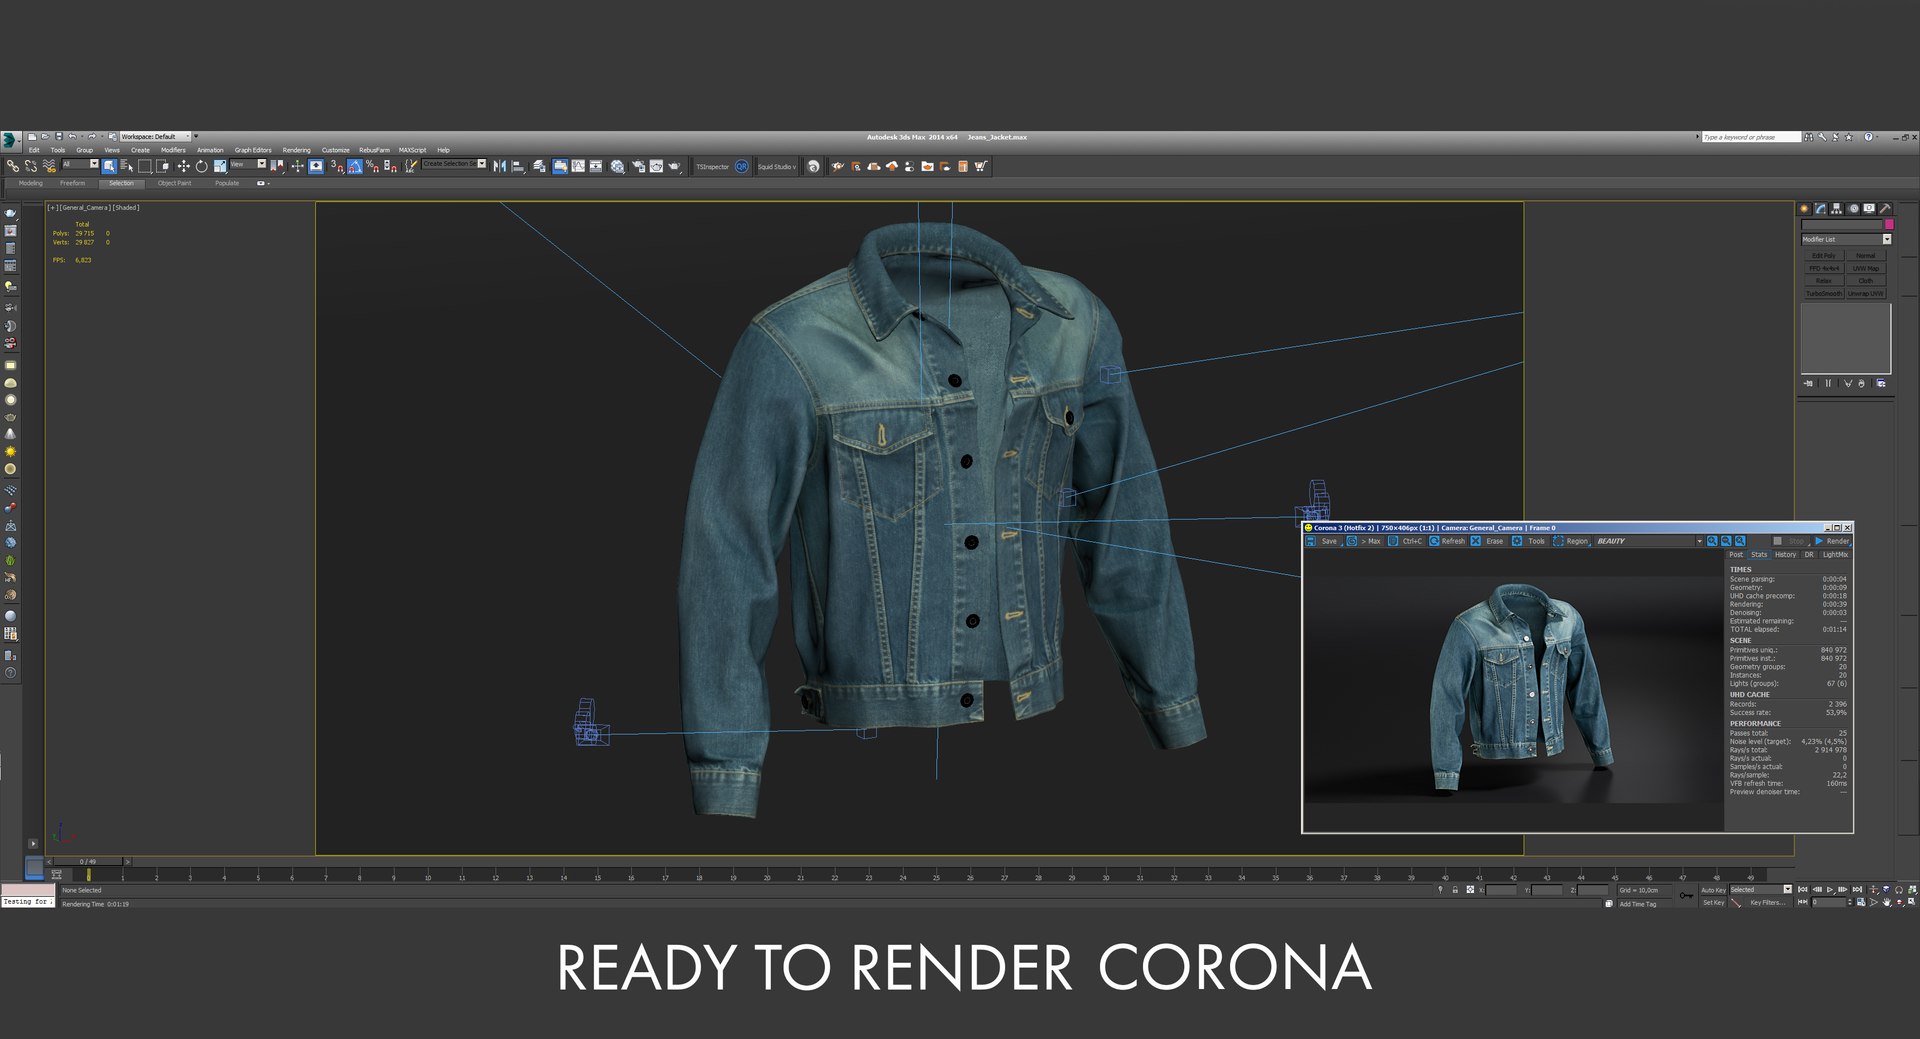Click the Erase button in Corona
The height and width of the screenshot is (1039, 1920).
click(1487, 541)
